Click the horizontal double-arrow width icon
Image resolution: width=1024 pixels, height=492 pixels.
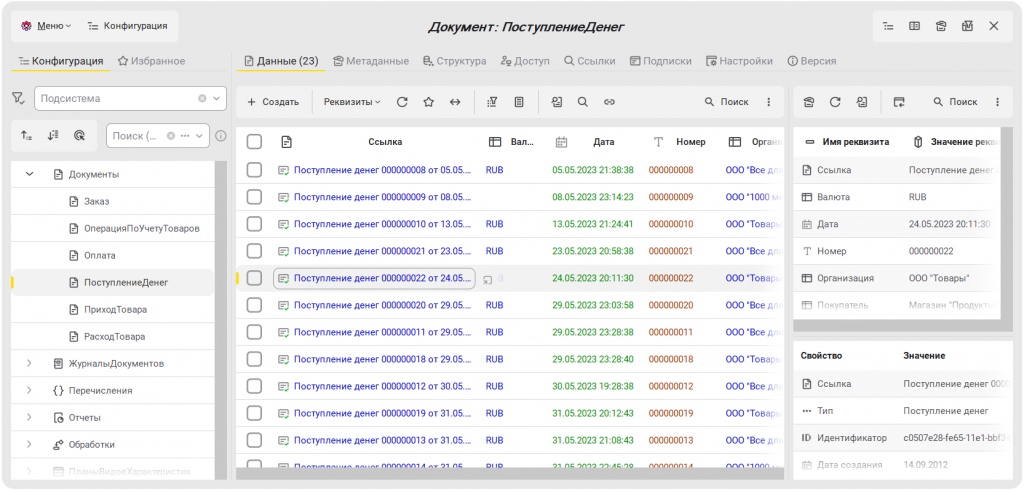pyautogui.click(x=455, y=102)
